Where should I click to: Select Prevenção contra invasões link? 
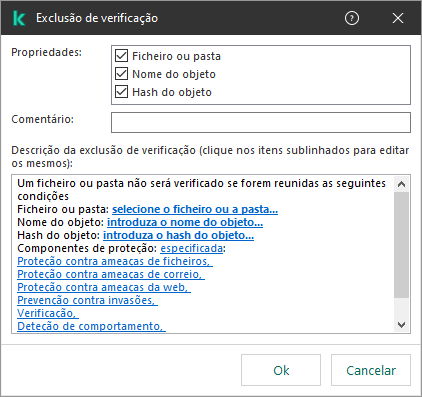(x=87, y=300)
